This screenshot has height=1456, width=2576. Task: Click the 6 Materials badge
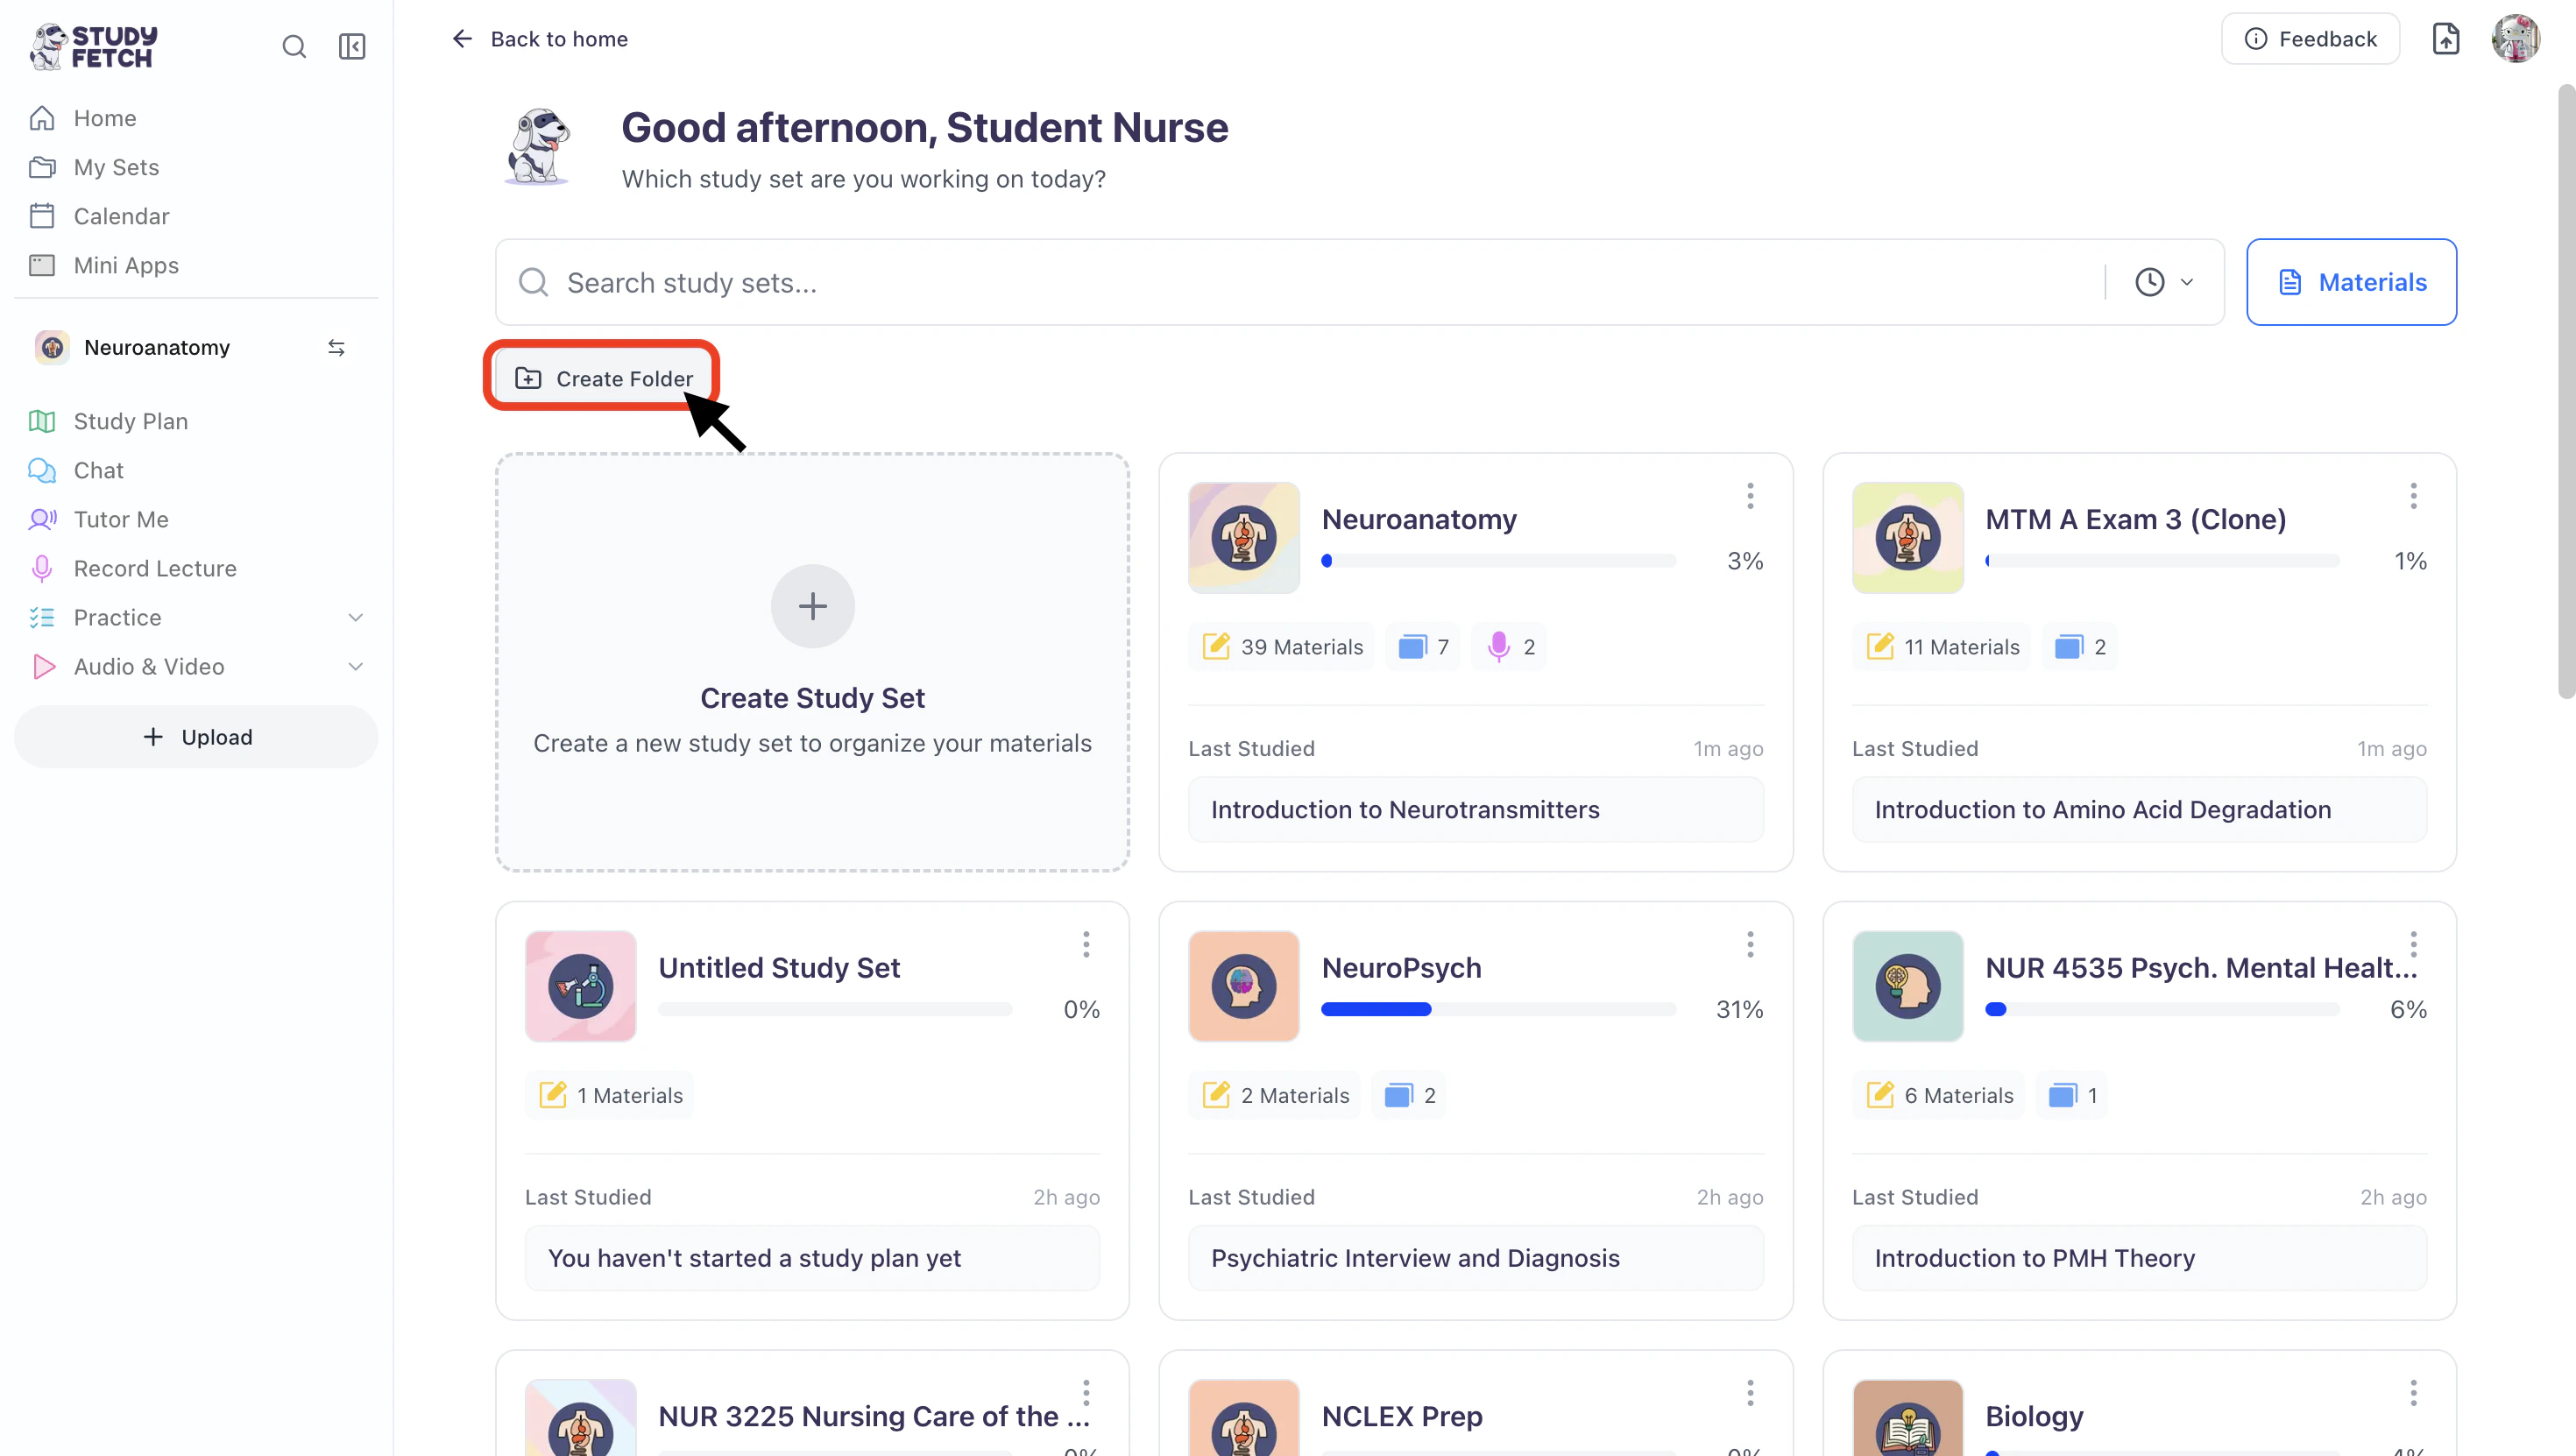pos(1939,1095)
